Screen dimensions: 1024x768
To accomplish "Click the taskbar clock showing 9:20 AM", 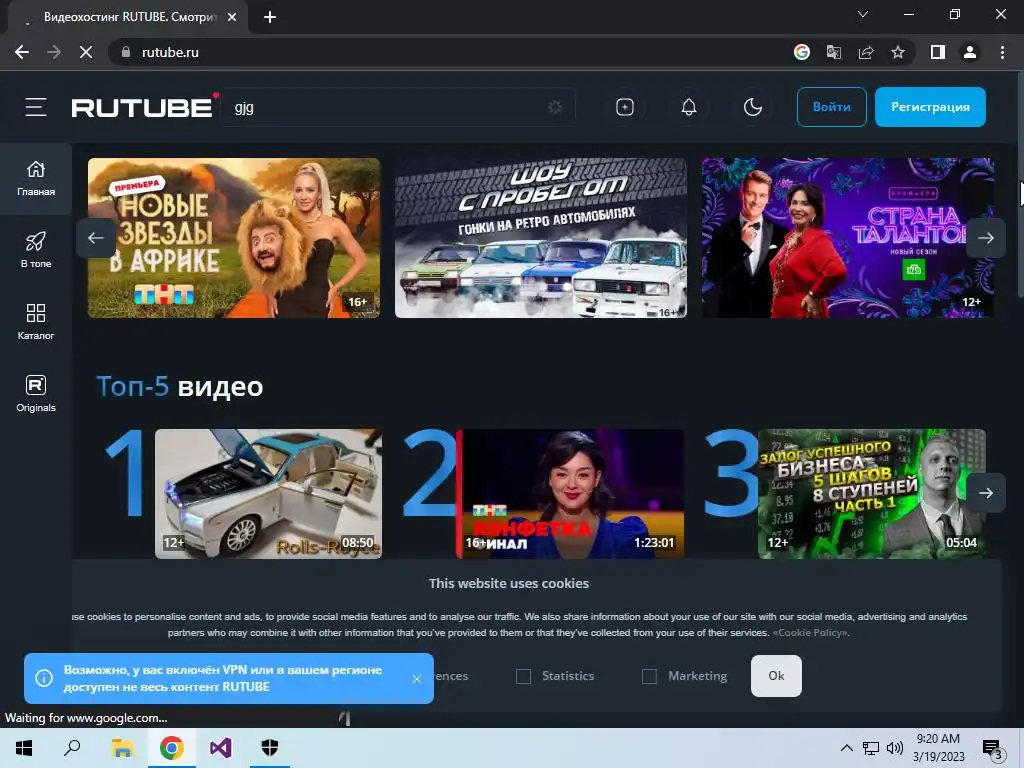I will click(938, 748).
